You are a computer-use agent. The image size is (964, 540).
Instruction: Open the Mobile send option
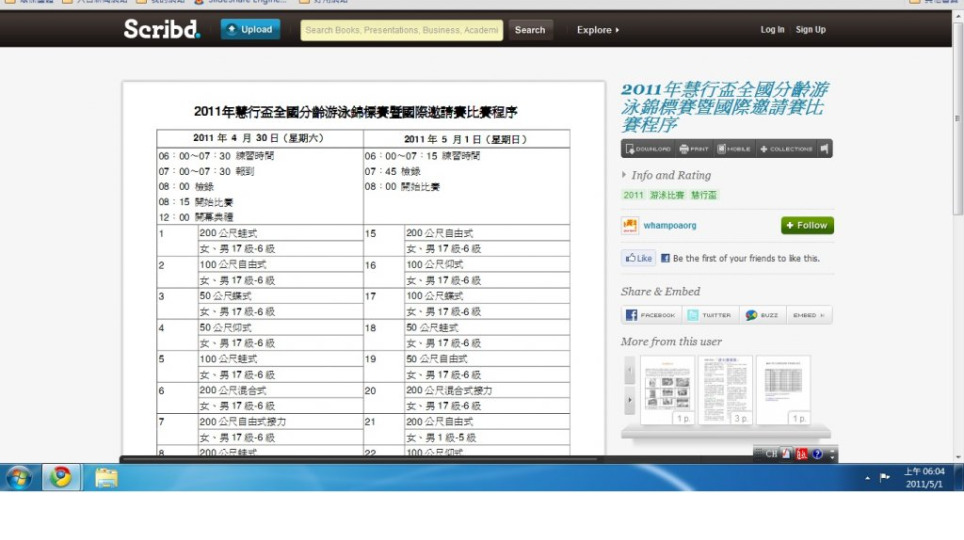733,149
